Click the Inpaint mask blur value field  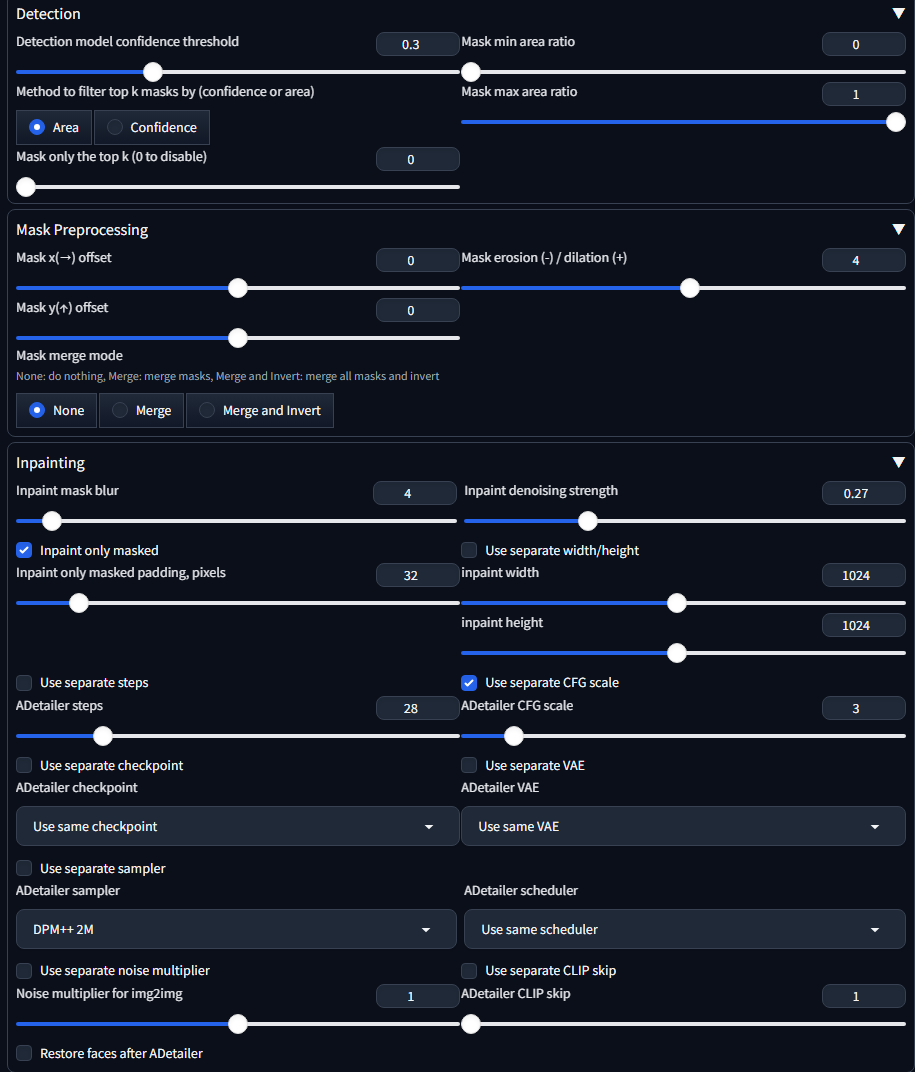click(x=414, y=493)
